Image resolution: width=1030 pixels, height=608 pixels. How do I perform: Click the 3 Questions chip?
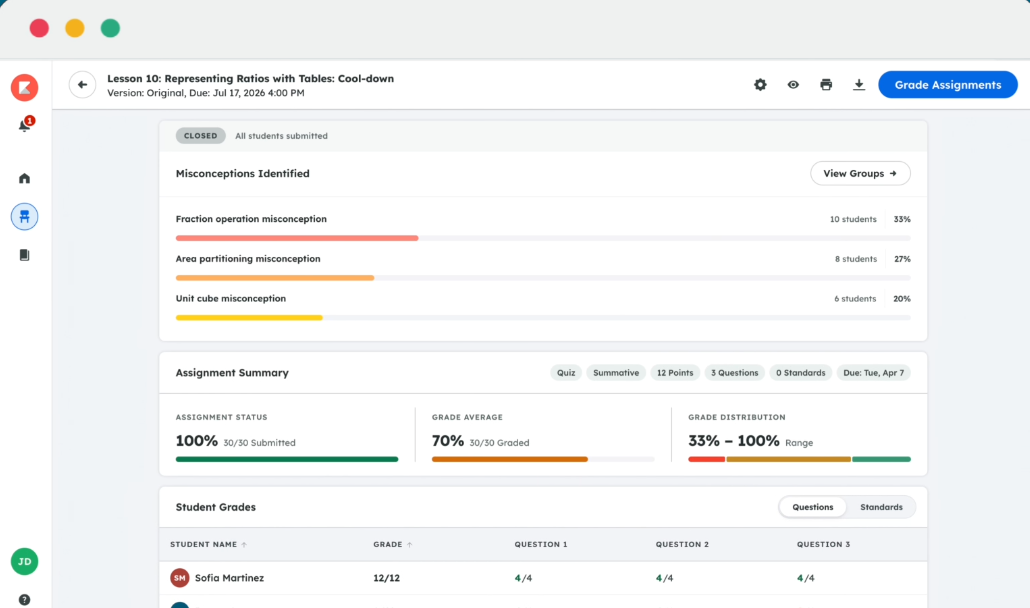[x=734, y=373]
